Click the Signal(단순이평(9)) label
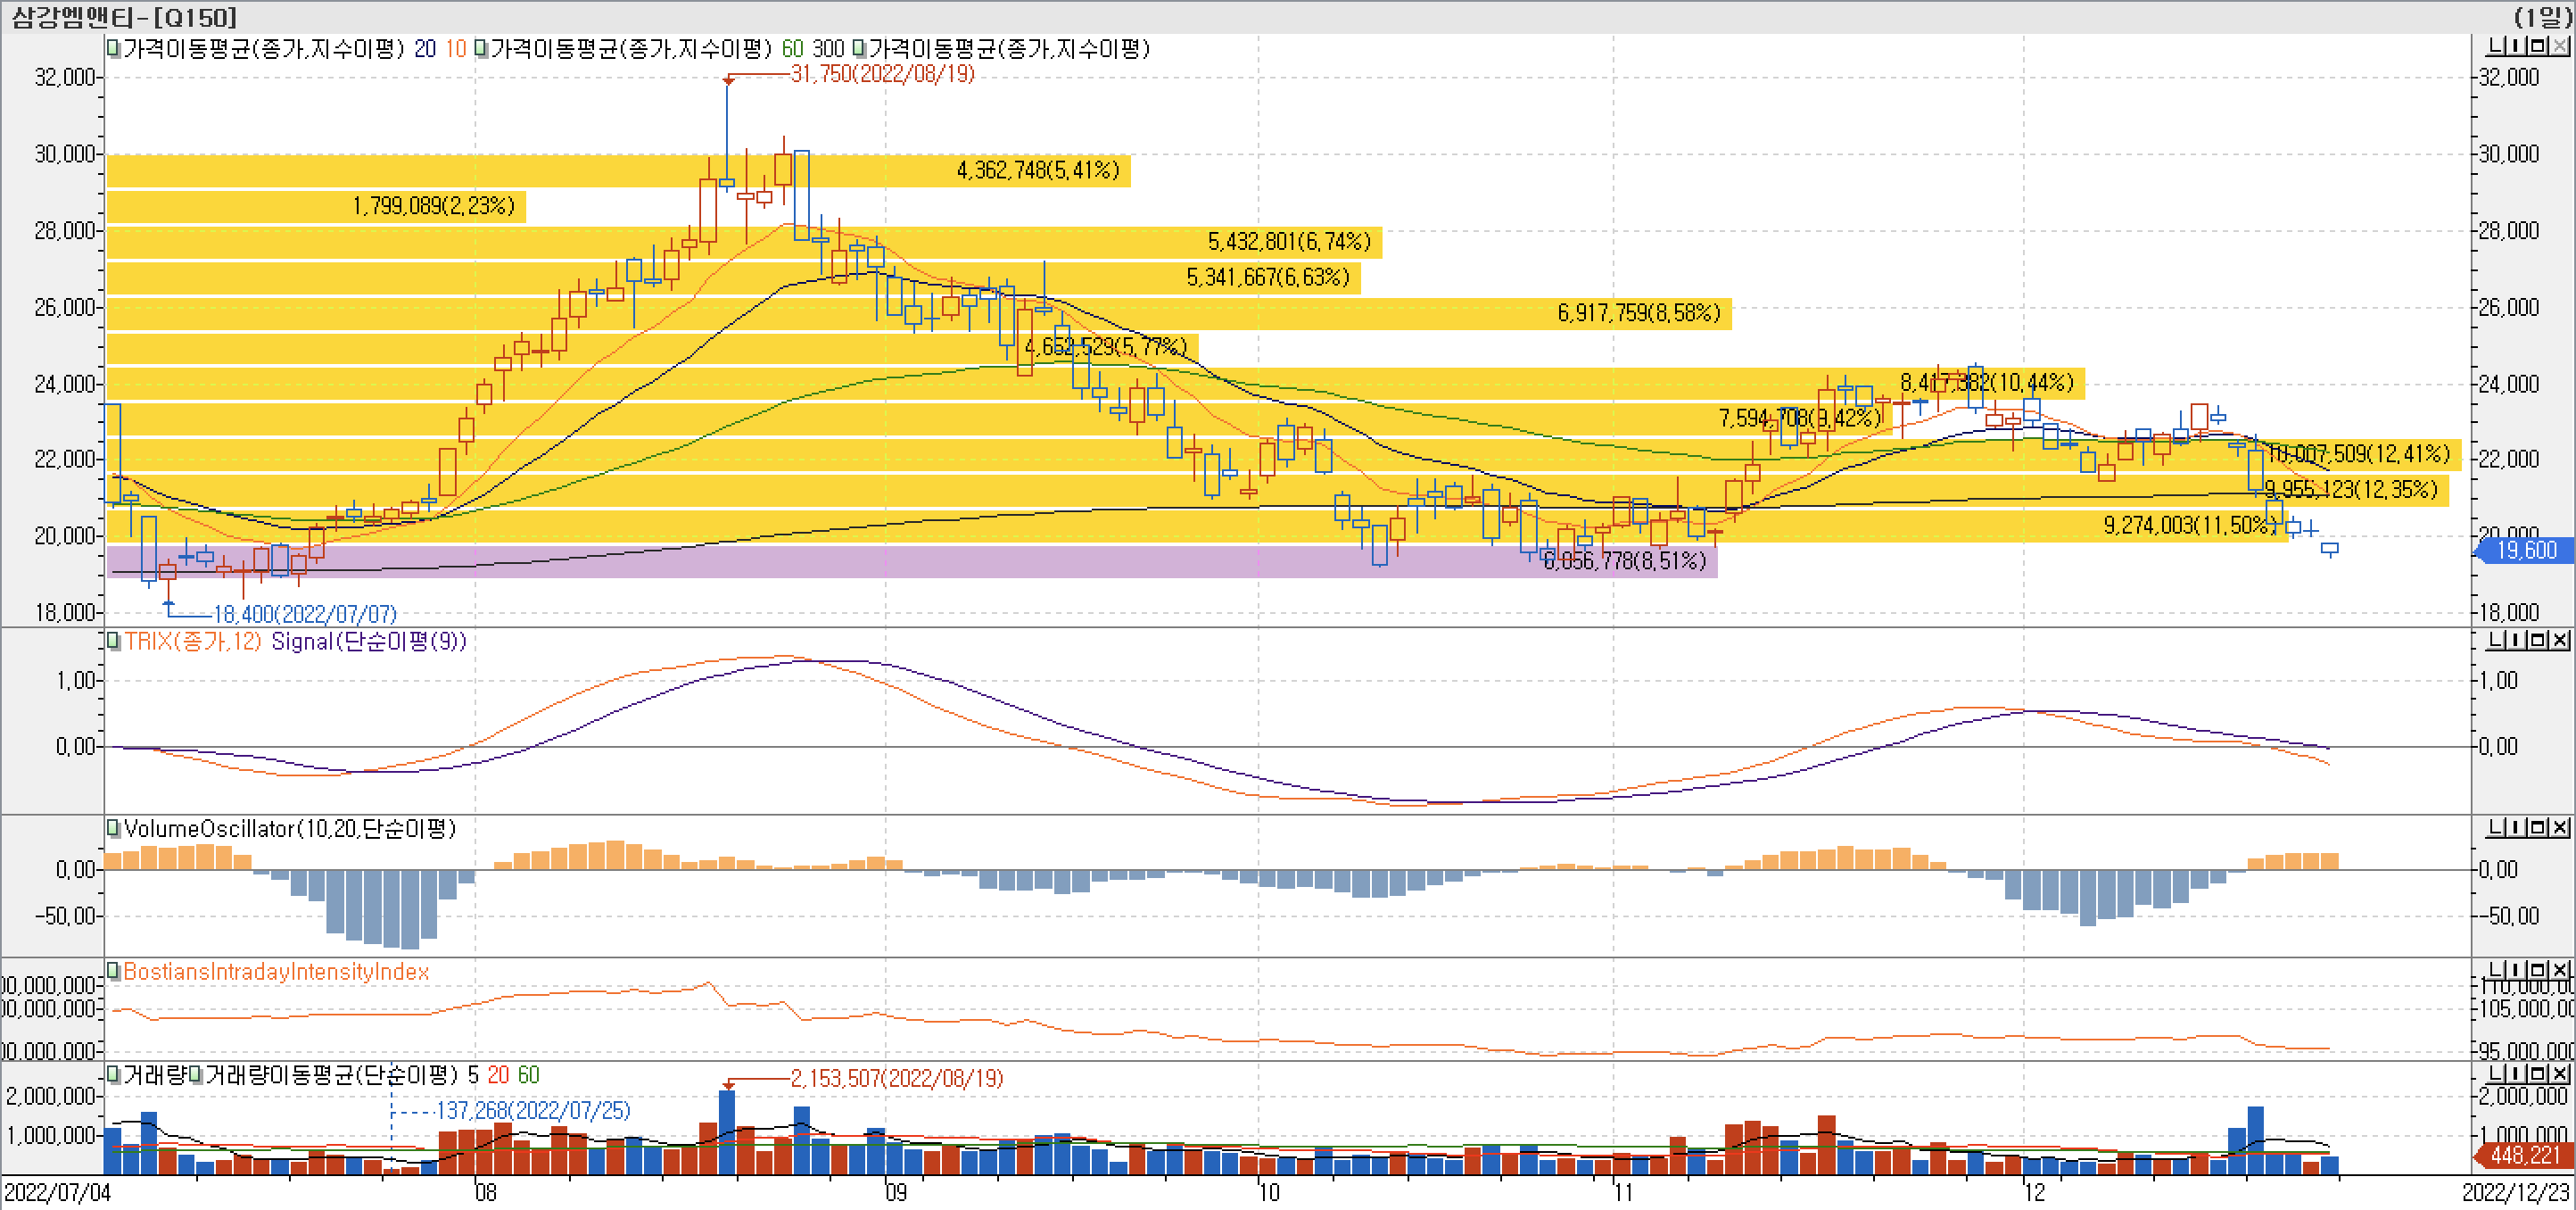The height and width of the screenshot is (1210, 2576). coord(368,641)
